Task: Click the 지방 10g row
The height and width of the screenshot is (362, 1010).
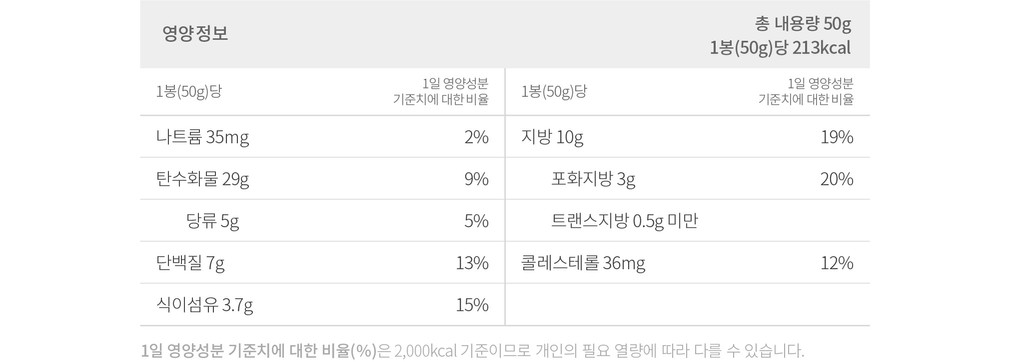Action: click(x=687, y=137)
